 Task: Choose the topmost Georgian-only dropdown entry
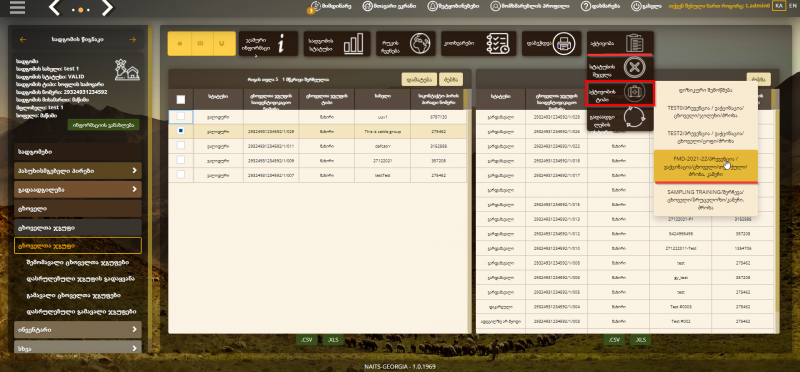706,90
